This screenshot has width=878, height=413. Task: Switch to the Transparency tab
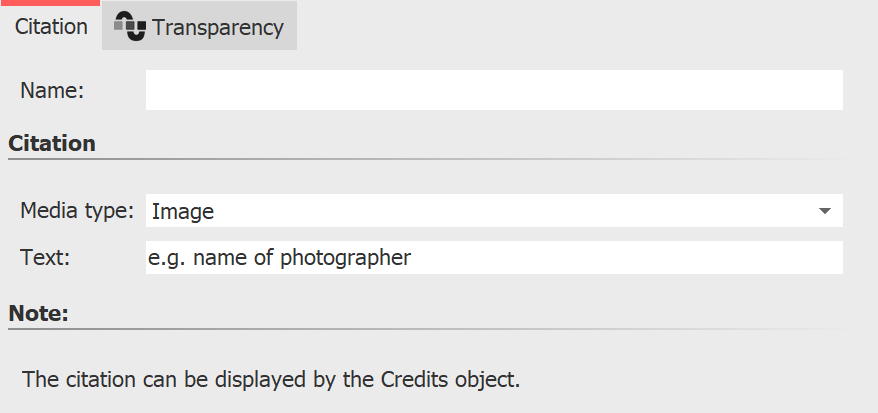pyautogui.click(x=199, y=28)
